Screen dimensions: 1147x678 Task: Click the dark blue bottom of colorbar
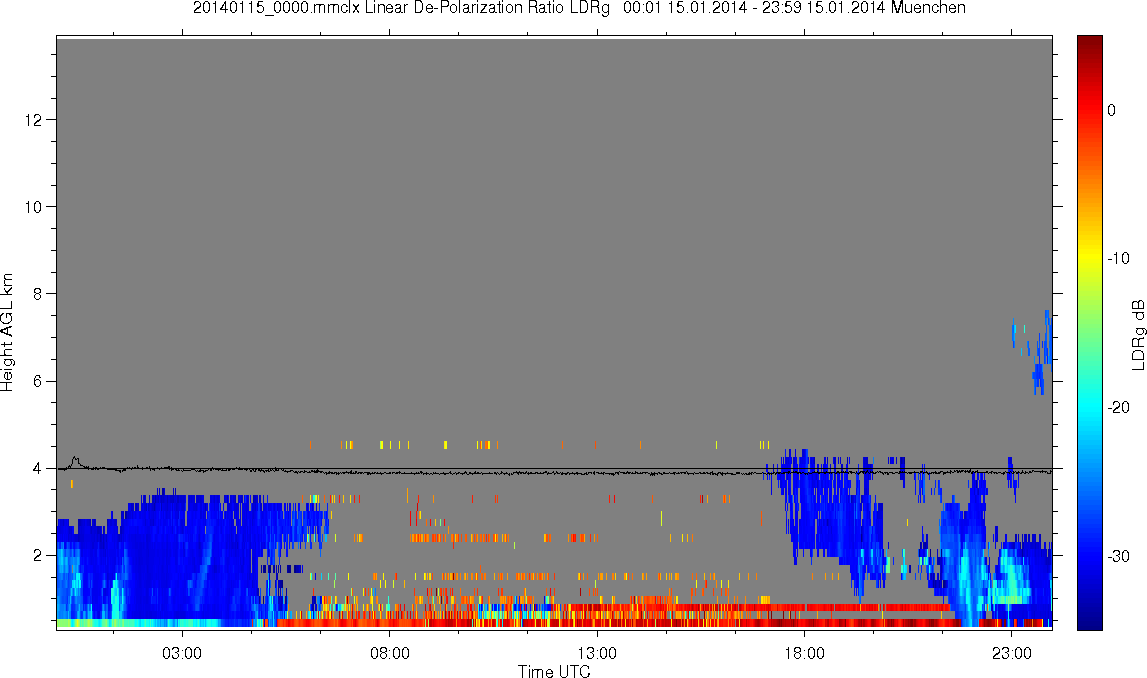(x=1090, y=620)
